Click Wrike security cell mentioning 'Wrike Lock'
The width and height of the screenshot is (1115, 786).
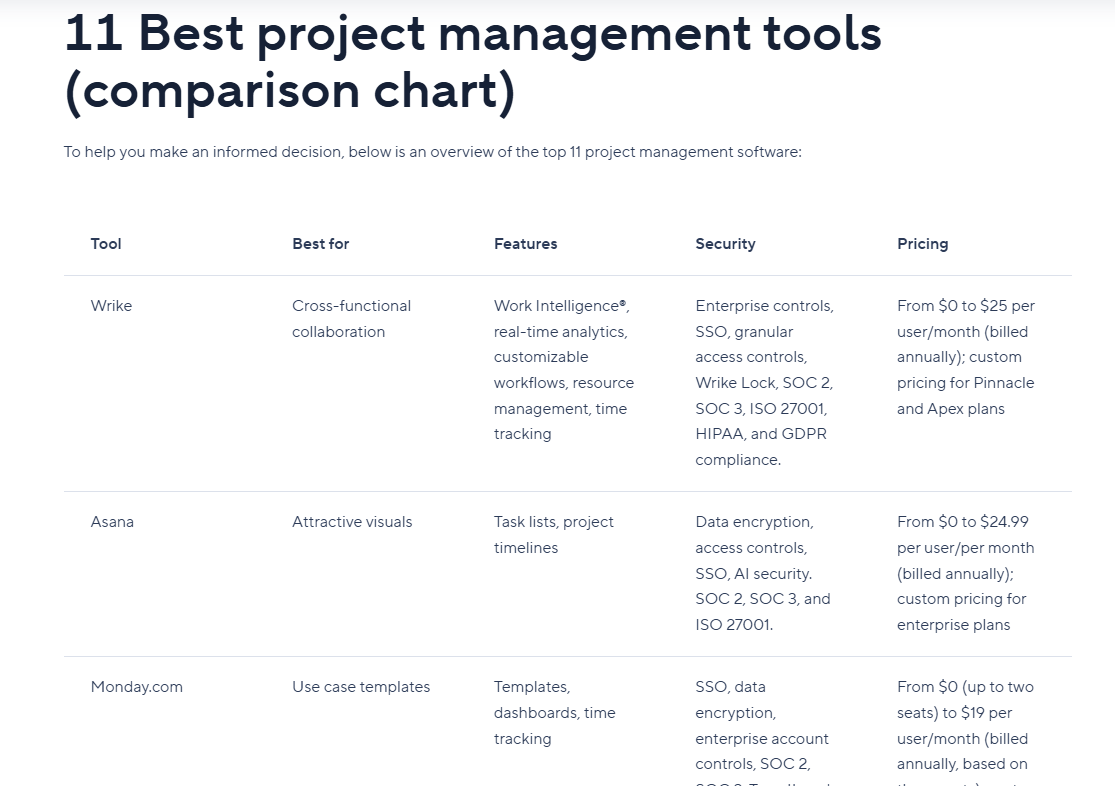click(764, 383)
